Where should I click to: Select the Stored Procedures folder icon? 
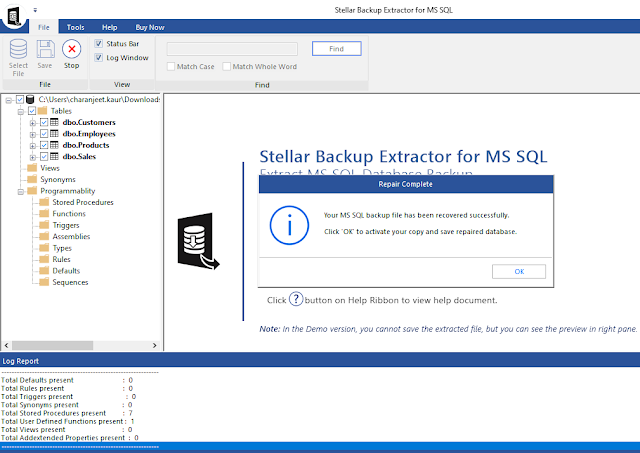pyautogui.click(x=44, y=202)
